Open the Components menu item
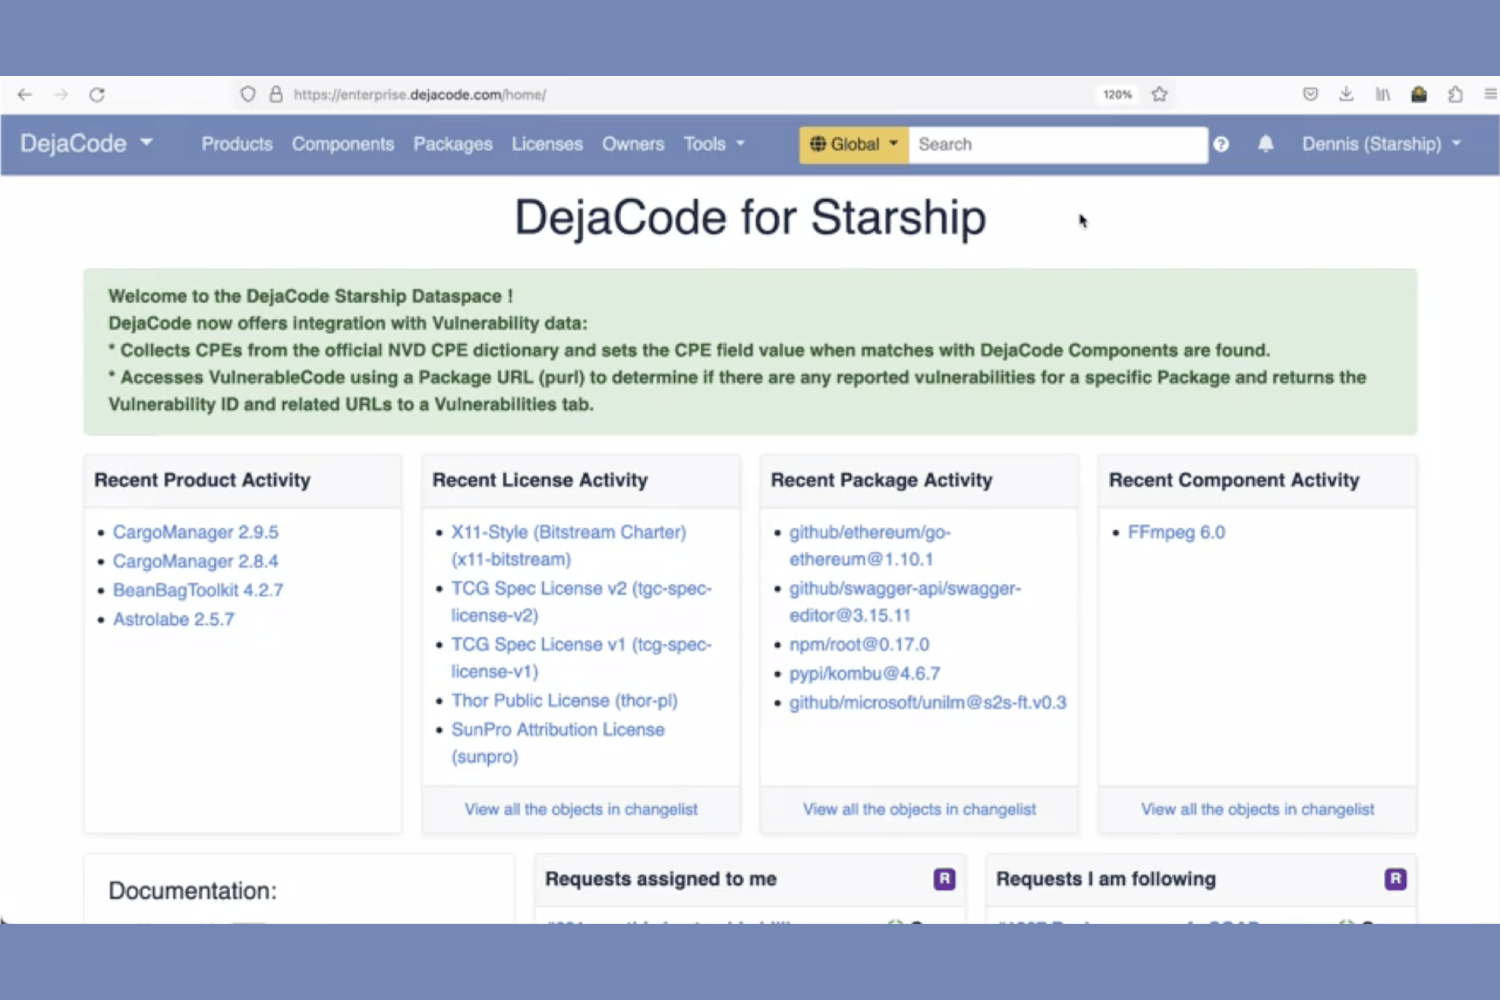 343,144
